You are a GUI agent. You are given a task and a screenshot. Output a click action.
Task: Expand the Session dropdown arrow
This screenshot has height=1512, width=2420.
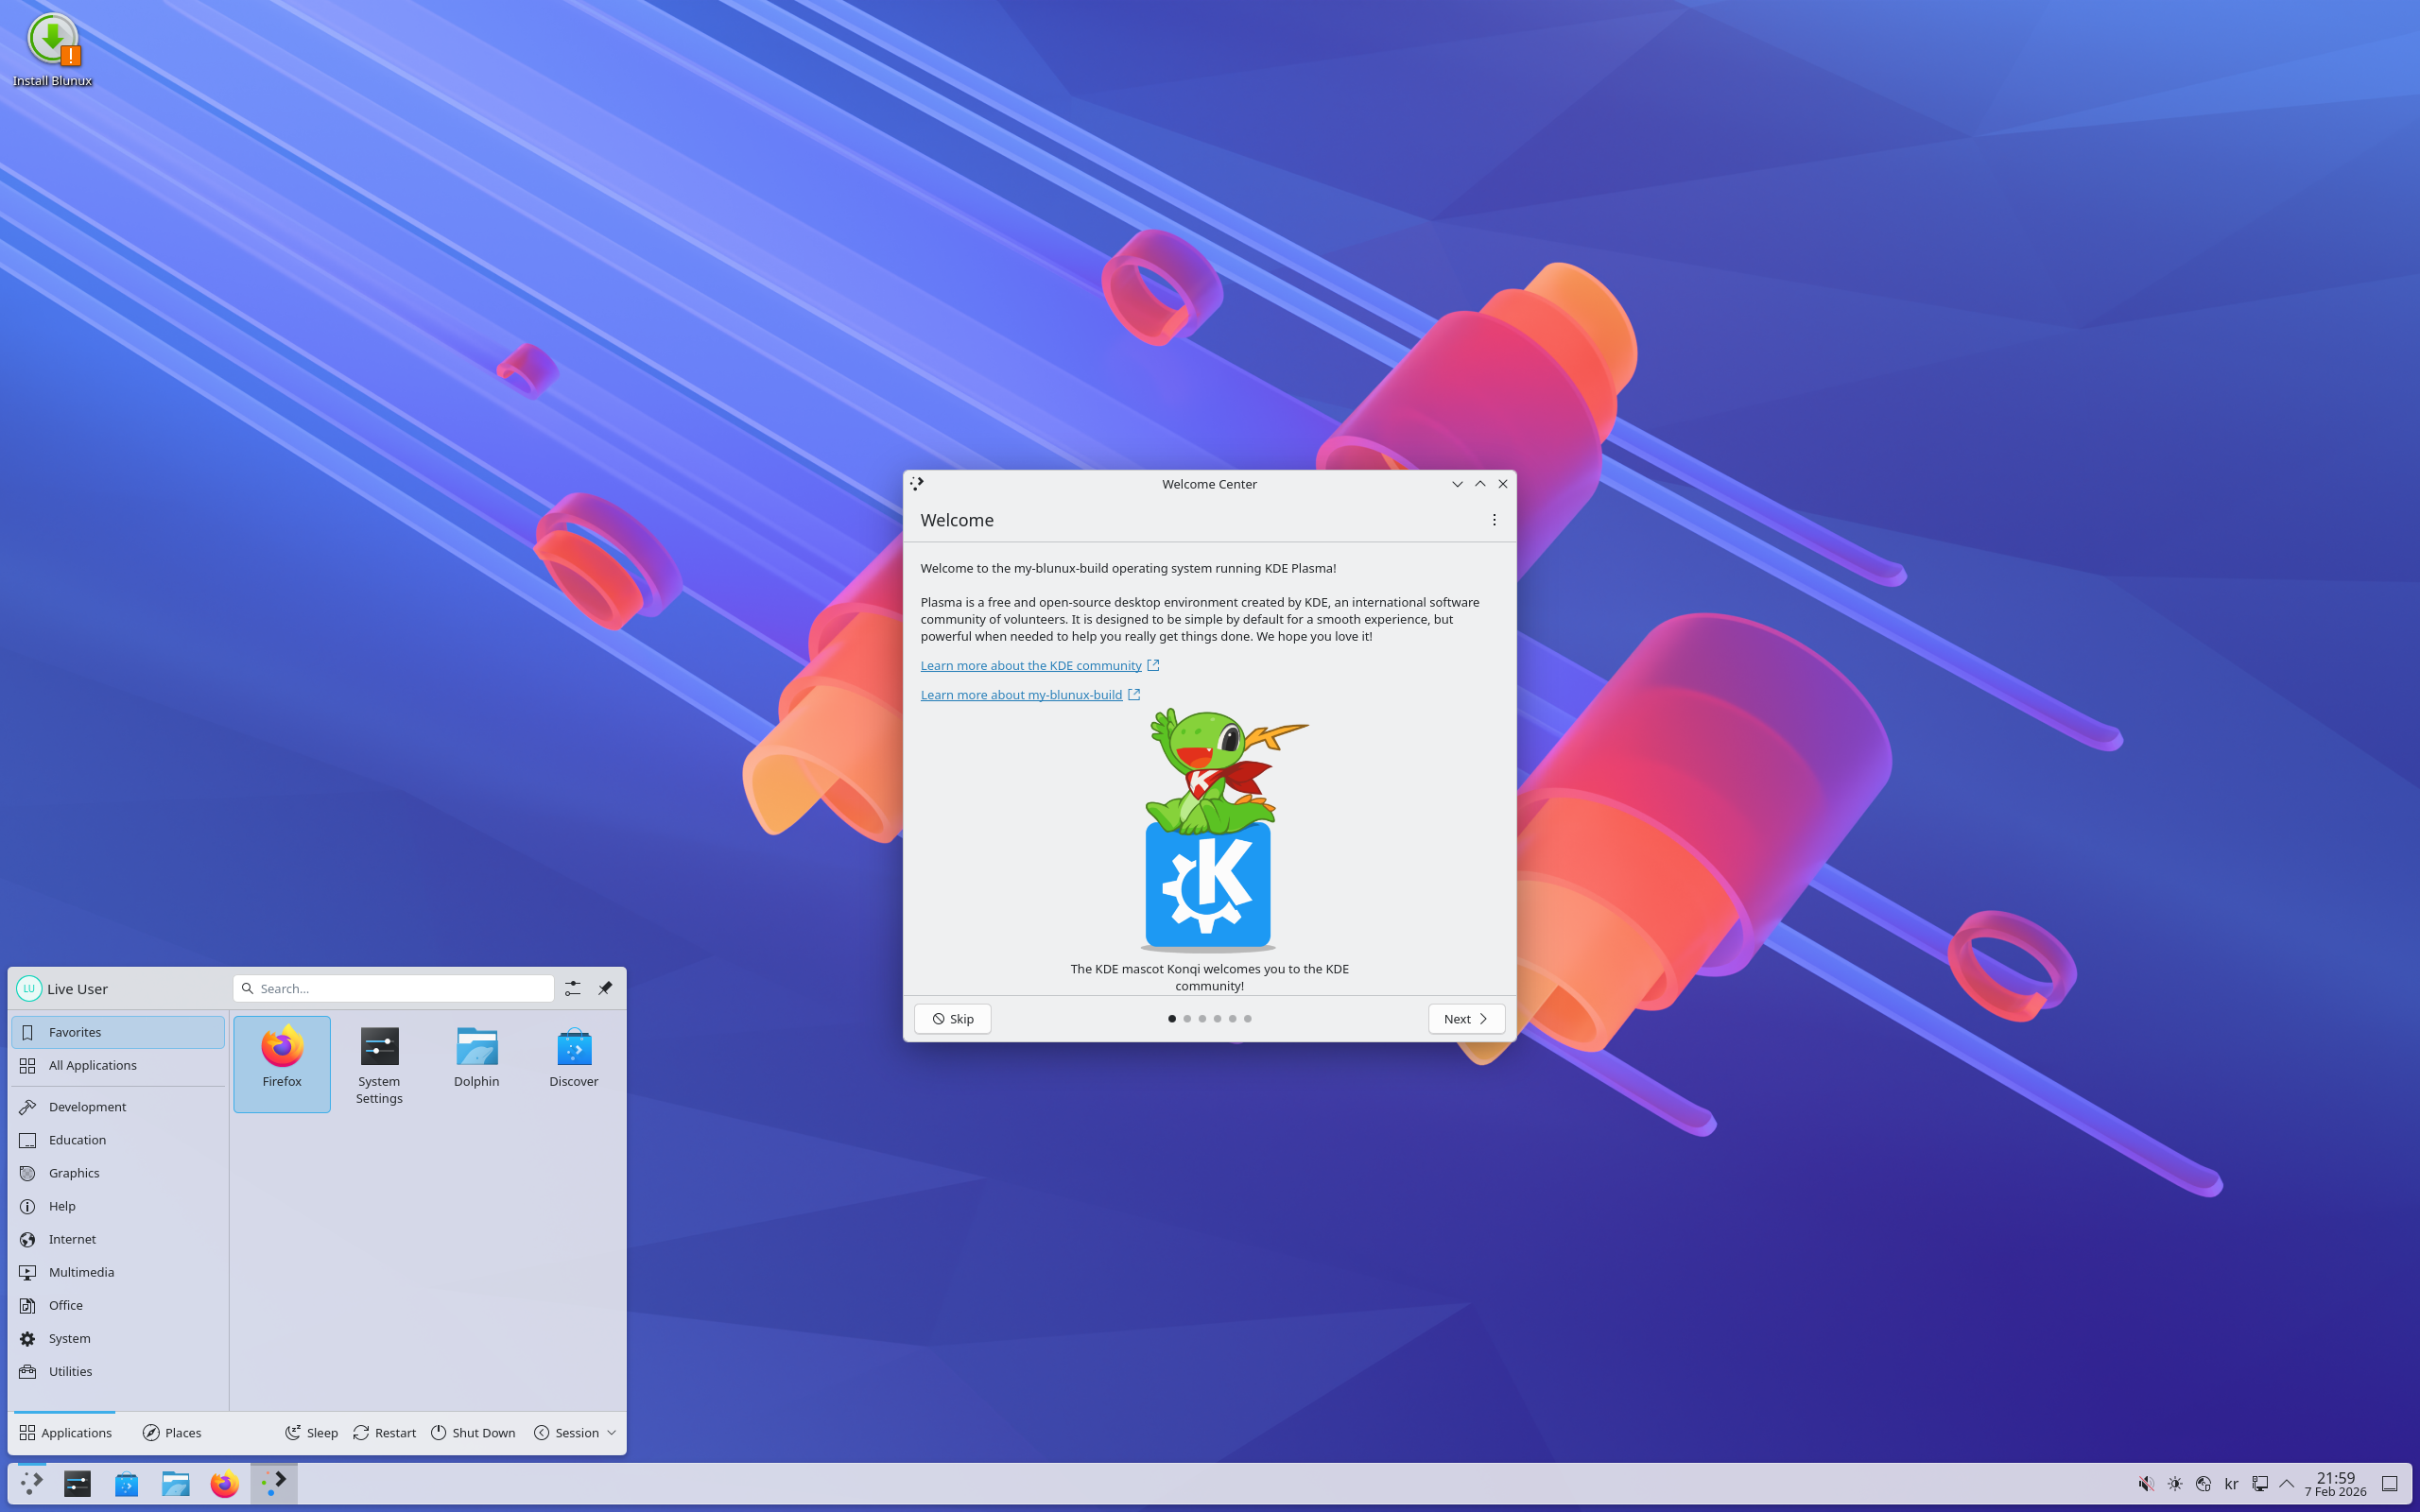click(611, 1433)
